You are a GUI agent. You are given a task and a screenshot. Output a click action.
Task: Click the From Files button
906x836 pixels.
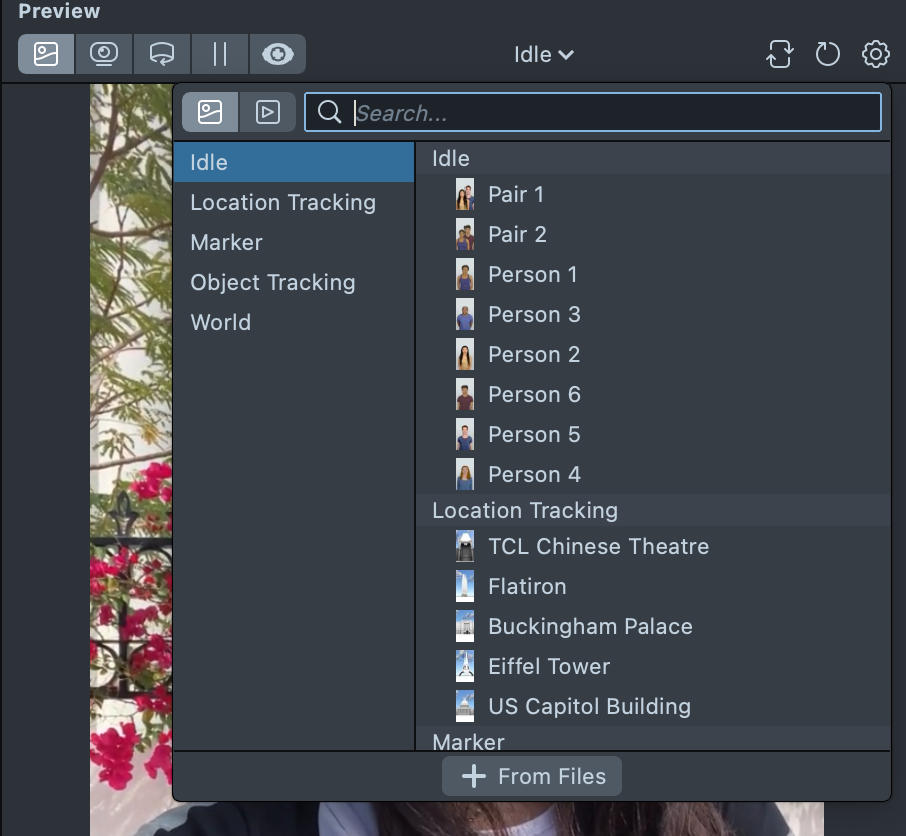[532, 776]
